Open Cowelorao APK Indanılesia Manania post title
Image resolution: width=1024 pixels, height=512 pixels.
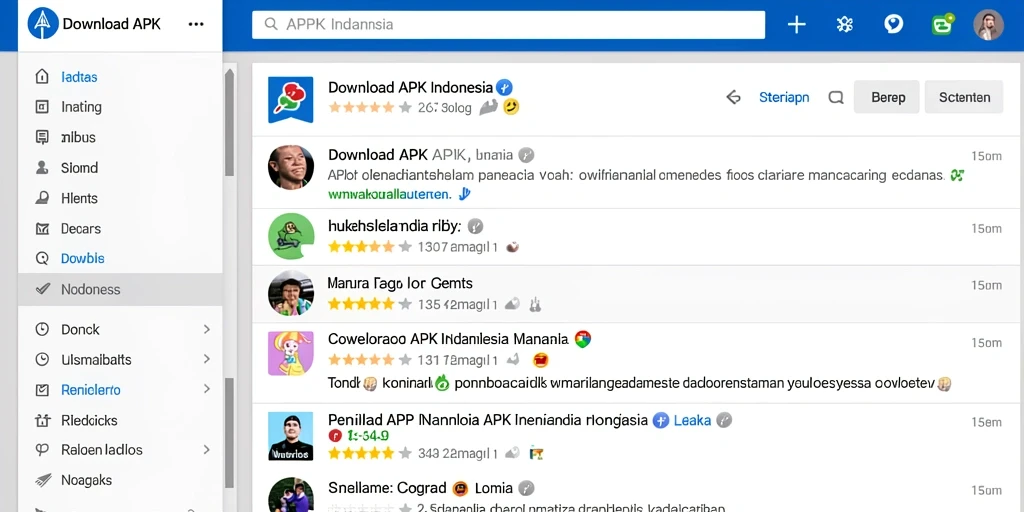[448, 340]
